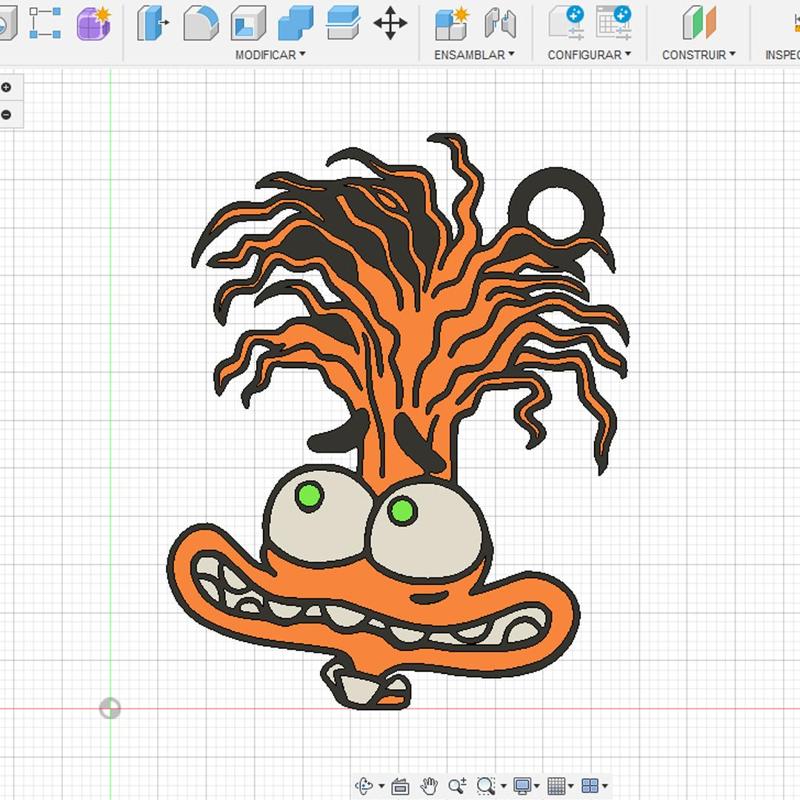Open the CONFIGURAR dropdown menu

(x=589, y=55)
